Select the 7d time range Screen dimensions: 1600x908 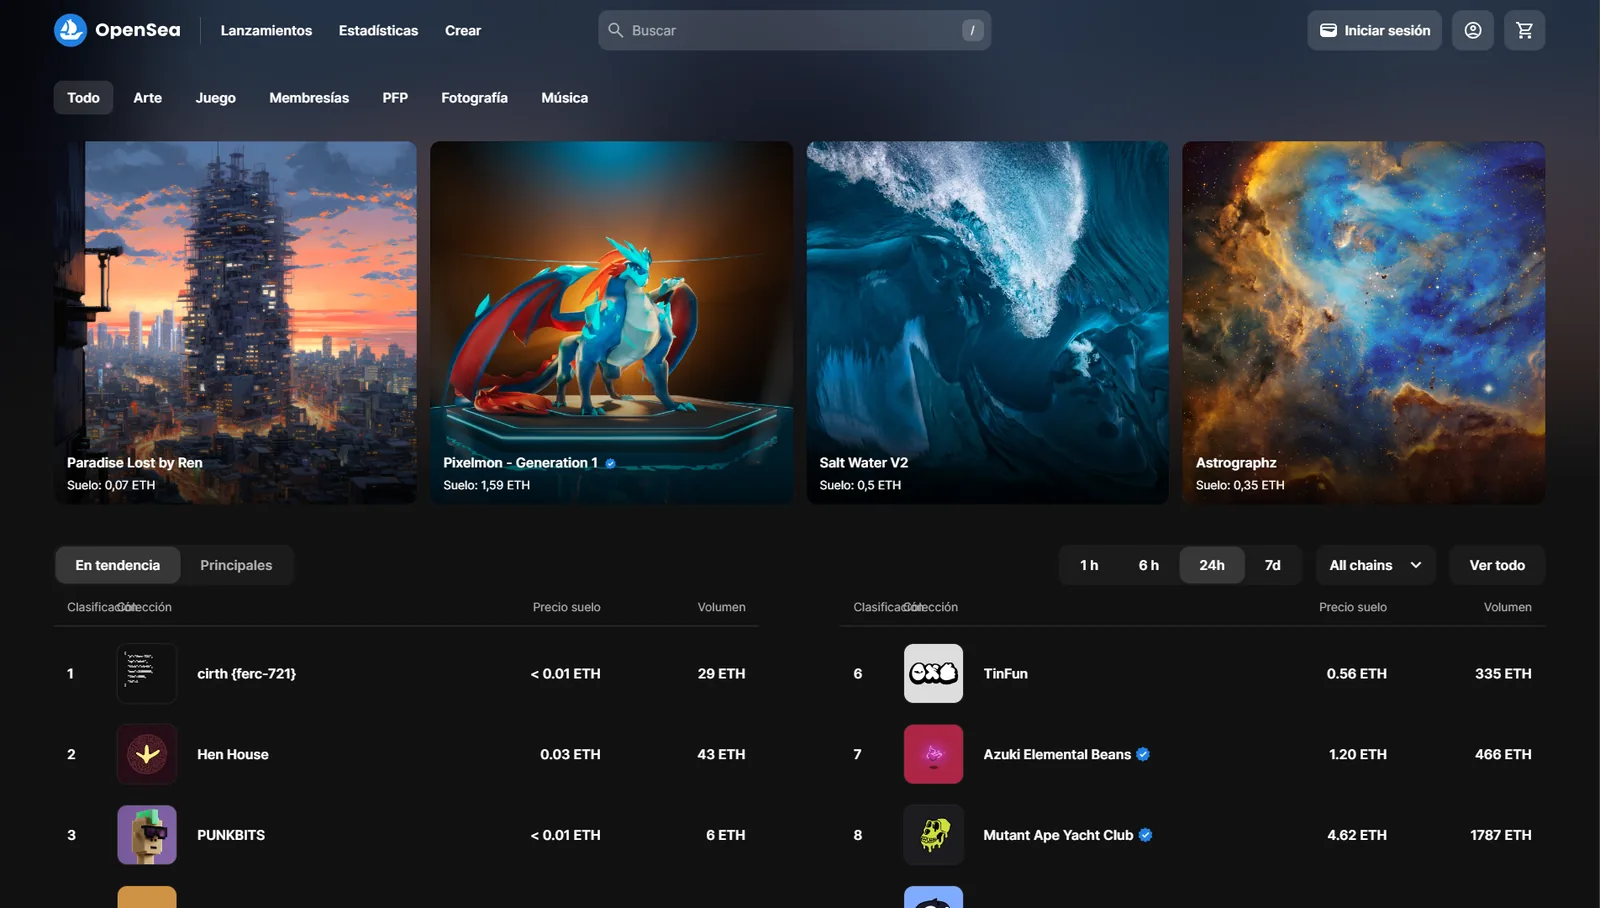coord(1273,565)
